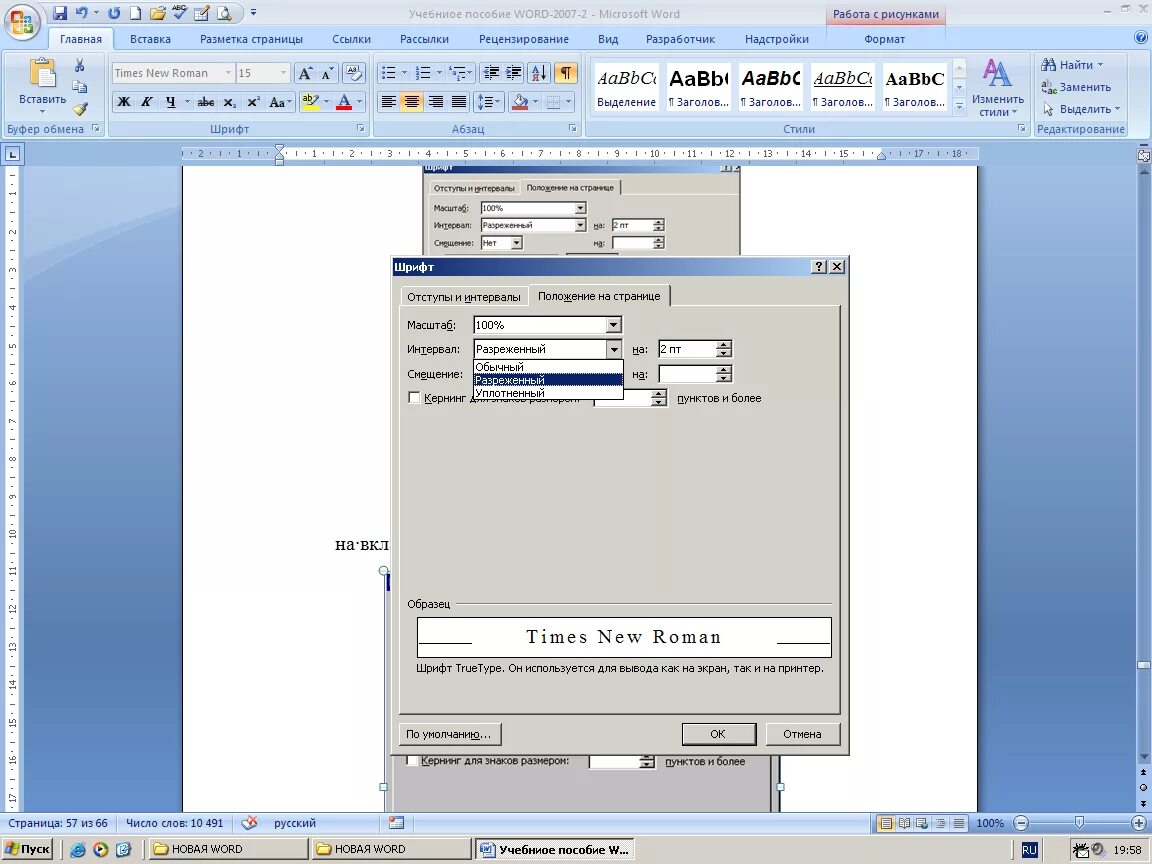The height and width of the screenshot is (864, 1152).
Task: Apply strikethrough abc formatting
Action: tap(206, 102)
